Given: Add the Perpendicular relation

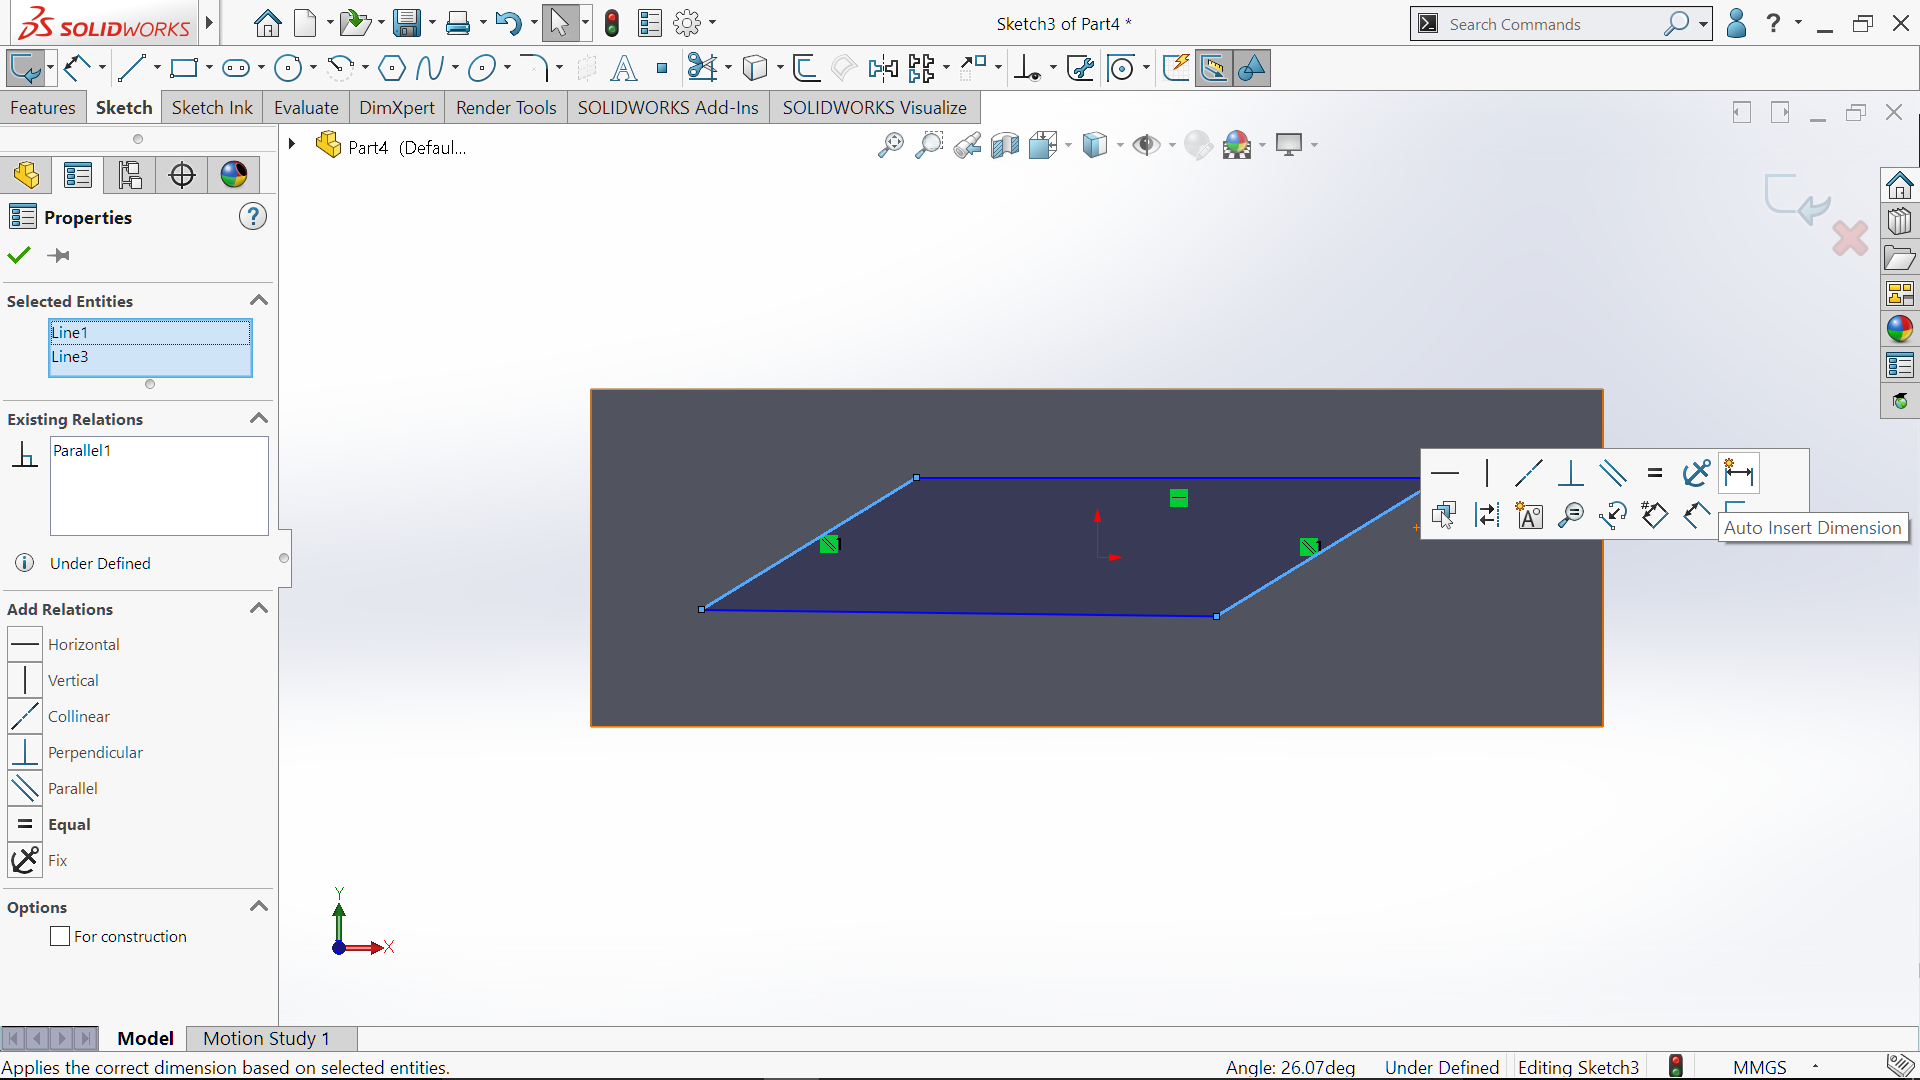Looking at the screenshot, I should click(94, 752).
